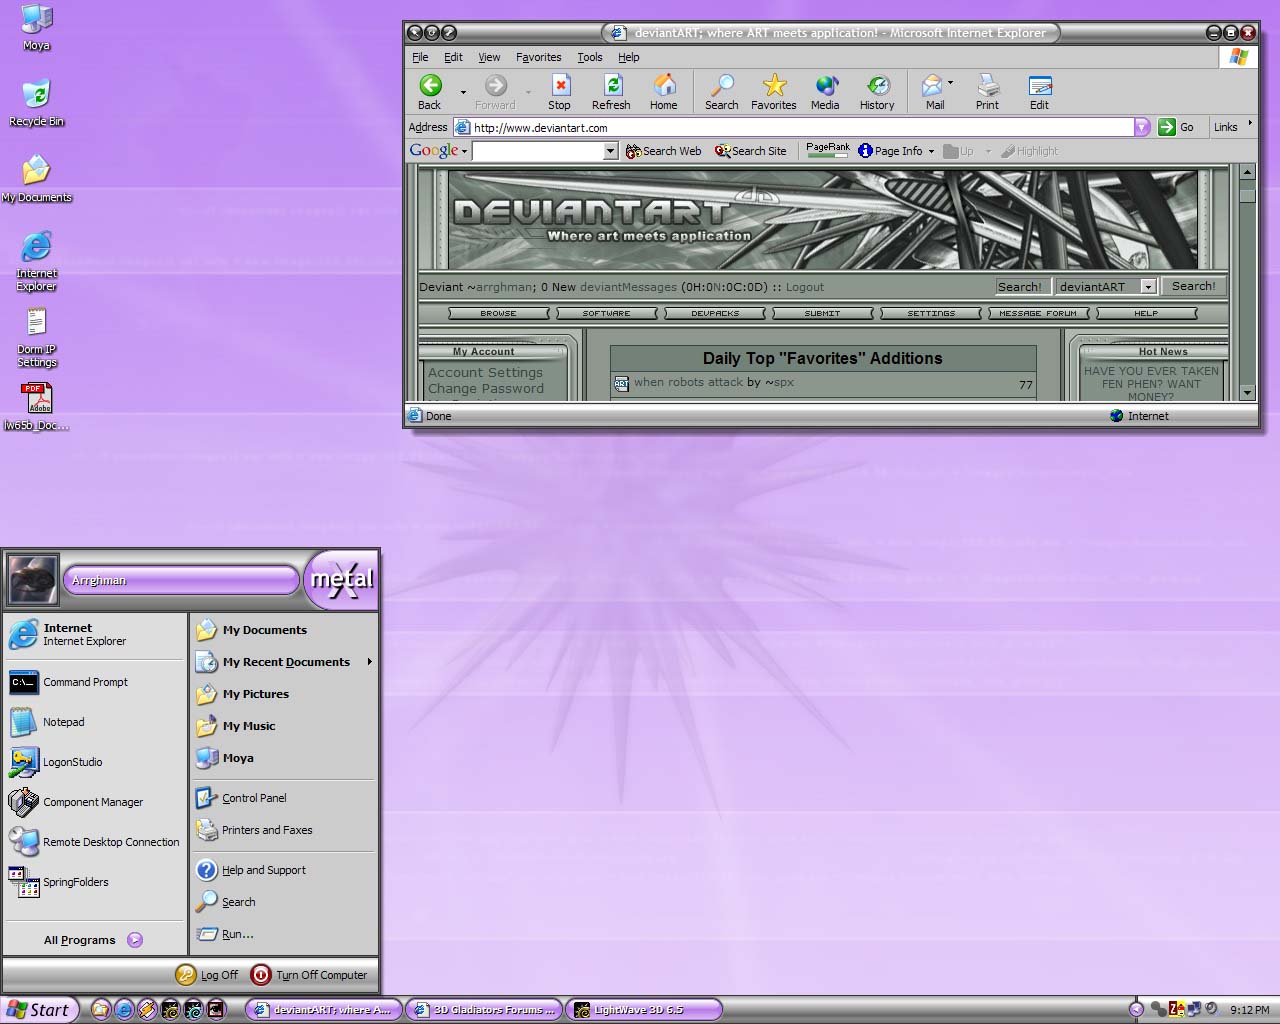Click the Go button next to address bar
This screenshot has width=1280, height=1024.
pos(1177,127)
